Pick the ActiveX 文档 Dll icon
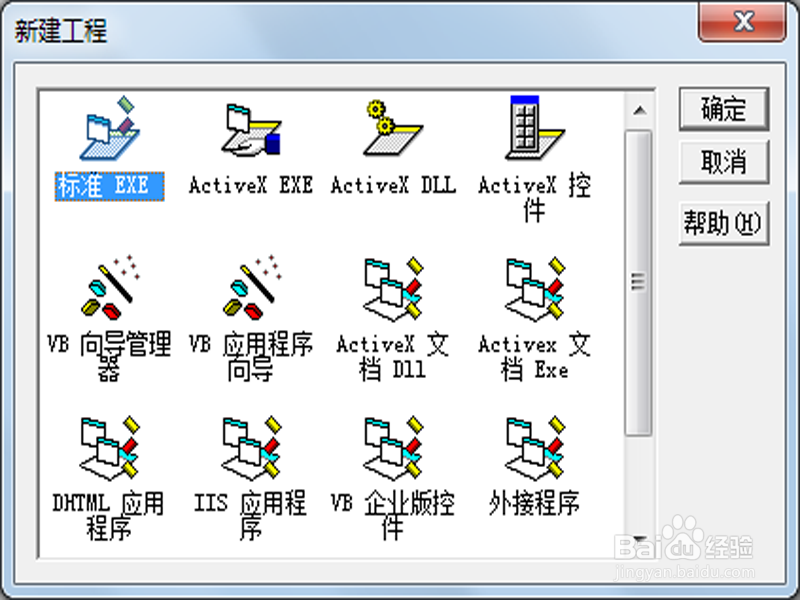 (x=393, y=289)
